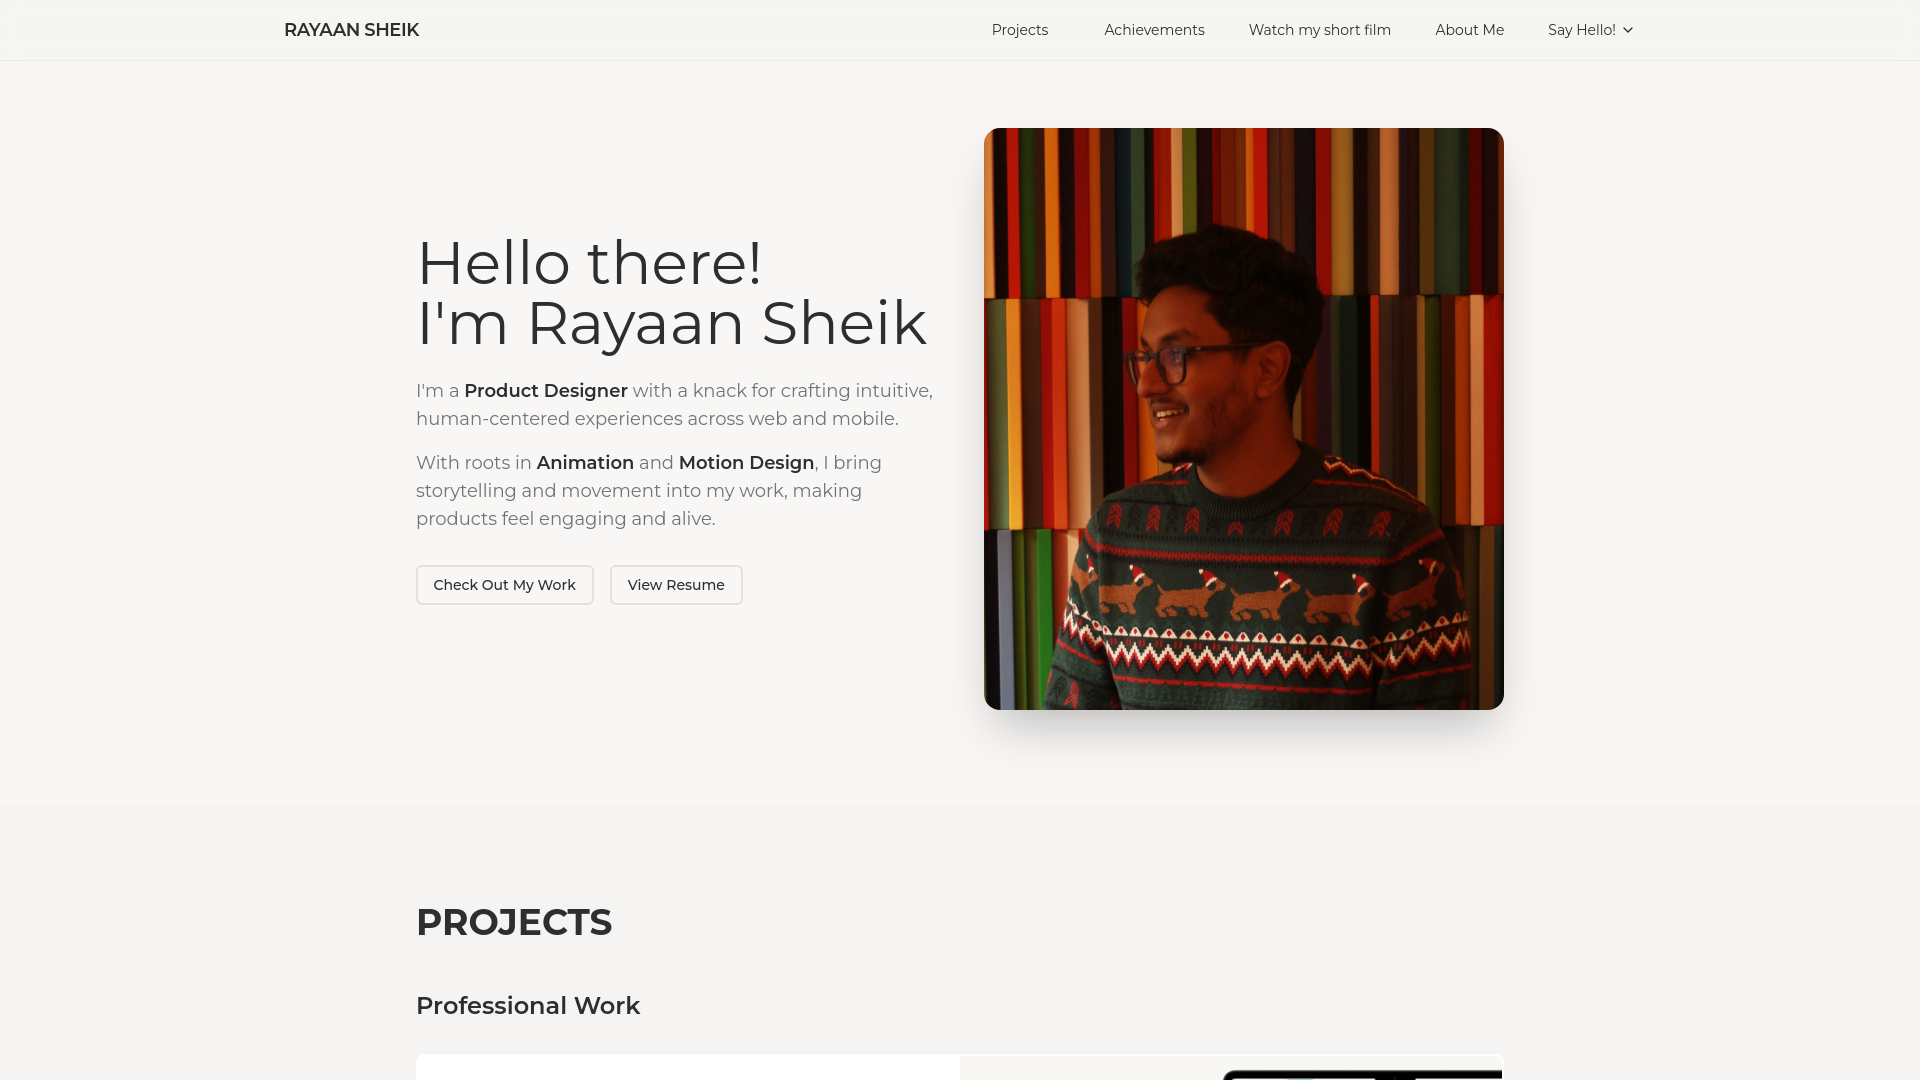This screenshot has width=1920, height=1080.
Task: Select the bold Product Designer text
Action: [x=546, y=391]
